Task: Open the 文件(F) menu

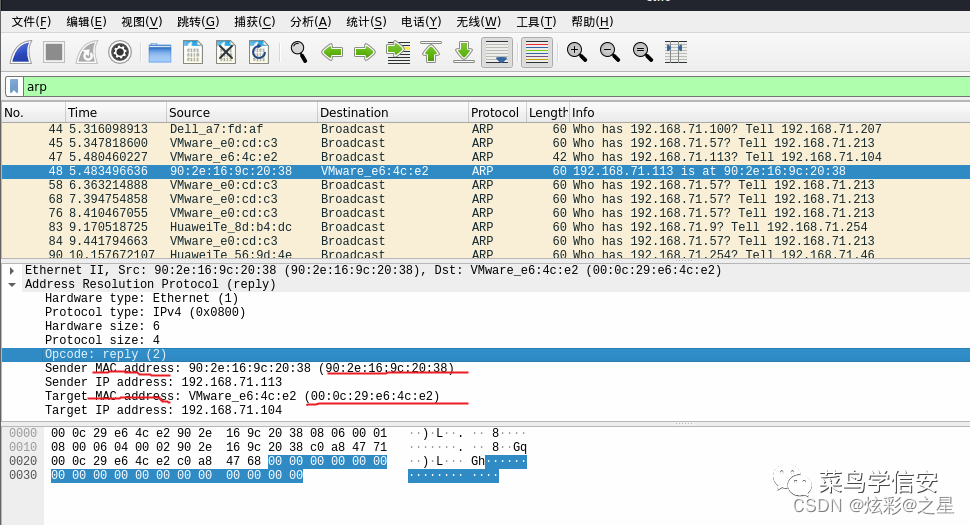Action: tap(31, 22)
